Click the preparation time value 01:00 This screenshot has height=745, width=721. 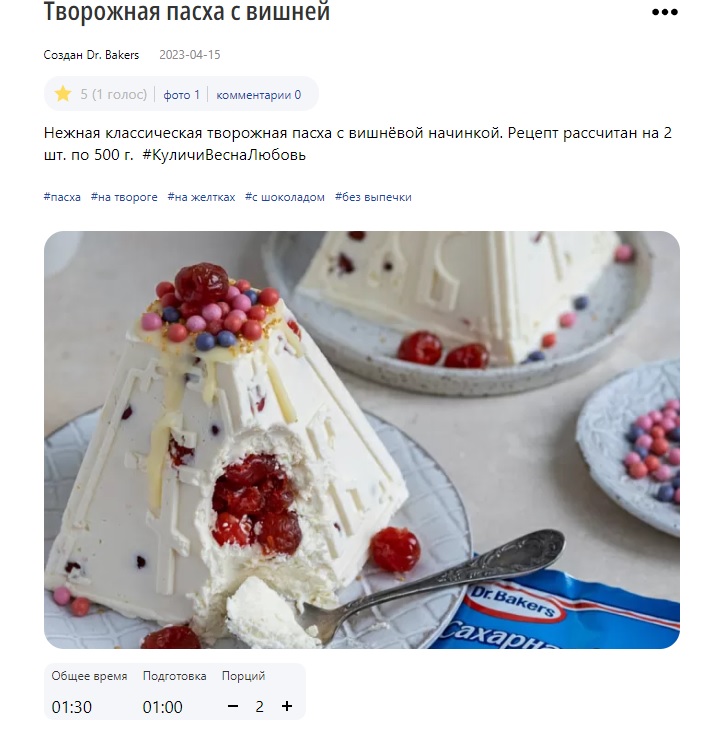click(x=163, y=707)
